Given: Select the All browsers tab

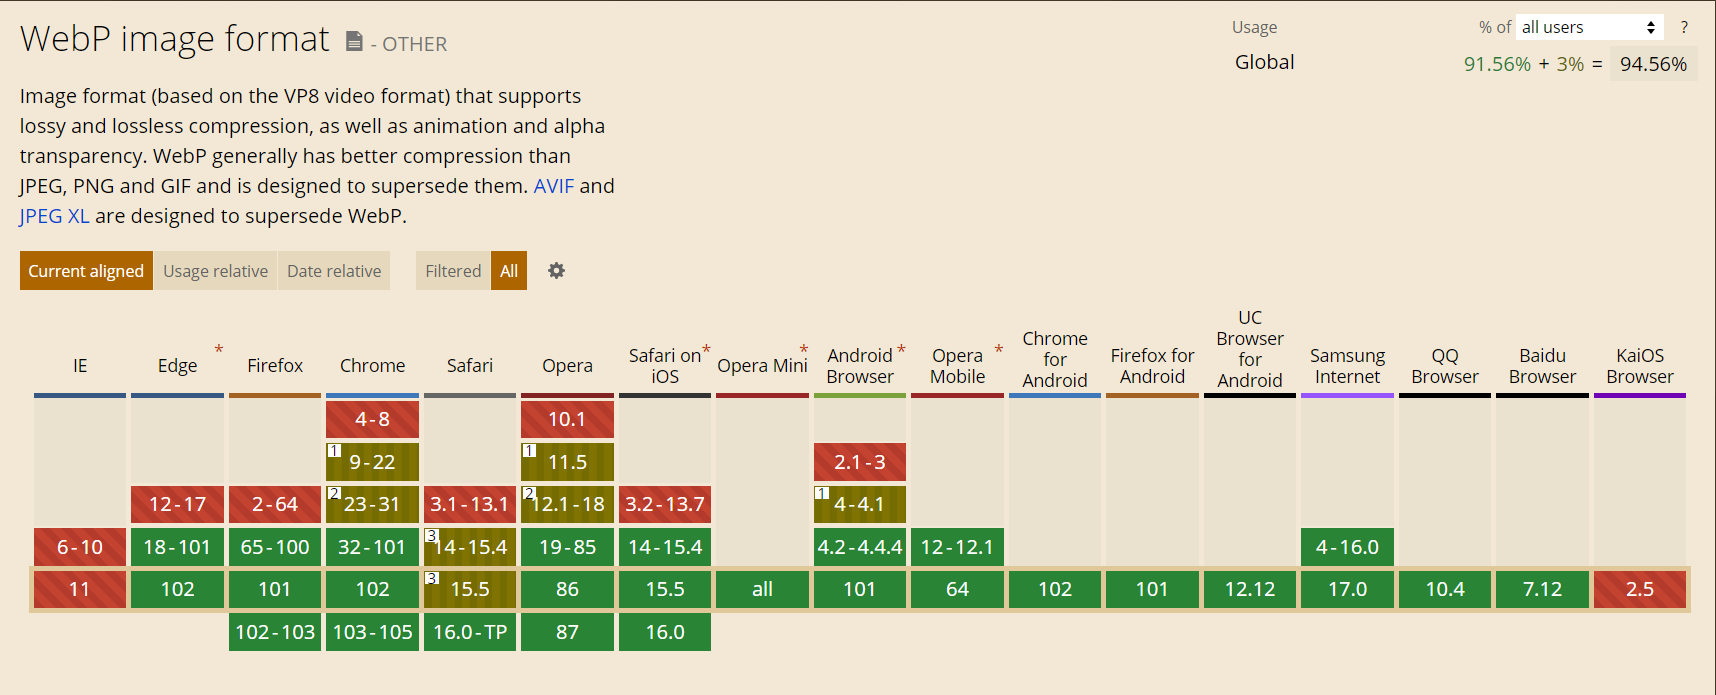Looking at the screenshot, I should (509, 271).
